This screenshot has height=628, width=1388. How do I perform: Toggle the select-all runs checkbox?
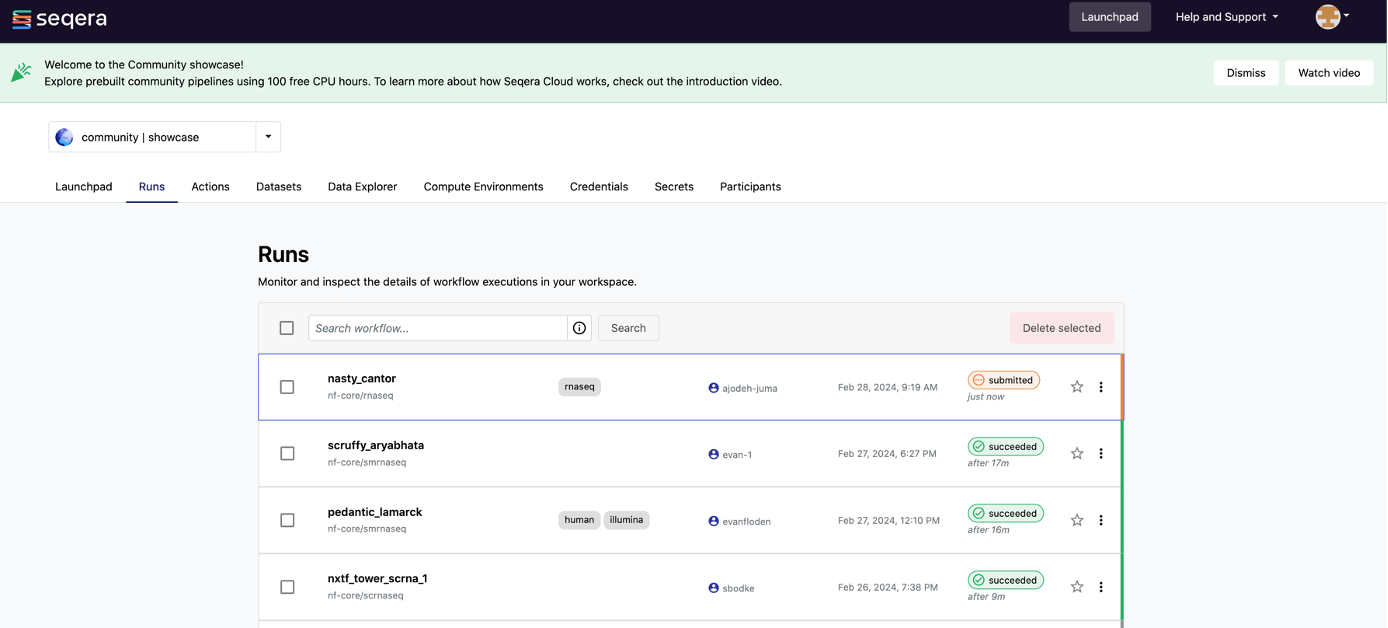(287, 328)
